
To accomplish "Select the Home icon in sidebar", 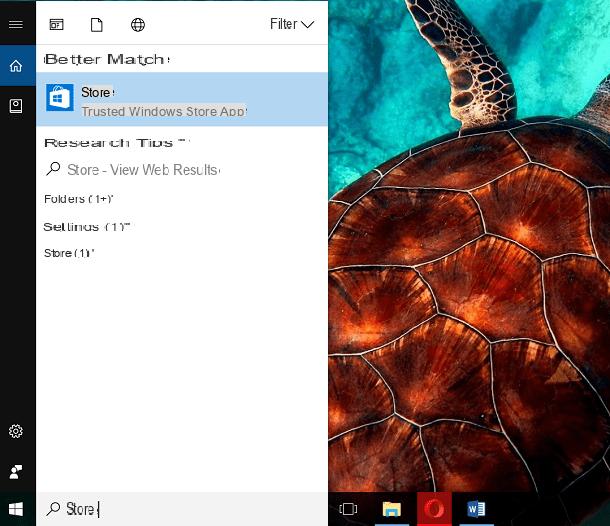I will pyautogui.click(x=16, y=65).
